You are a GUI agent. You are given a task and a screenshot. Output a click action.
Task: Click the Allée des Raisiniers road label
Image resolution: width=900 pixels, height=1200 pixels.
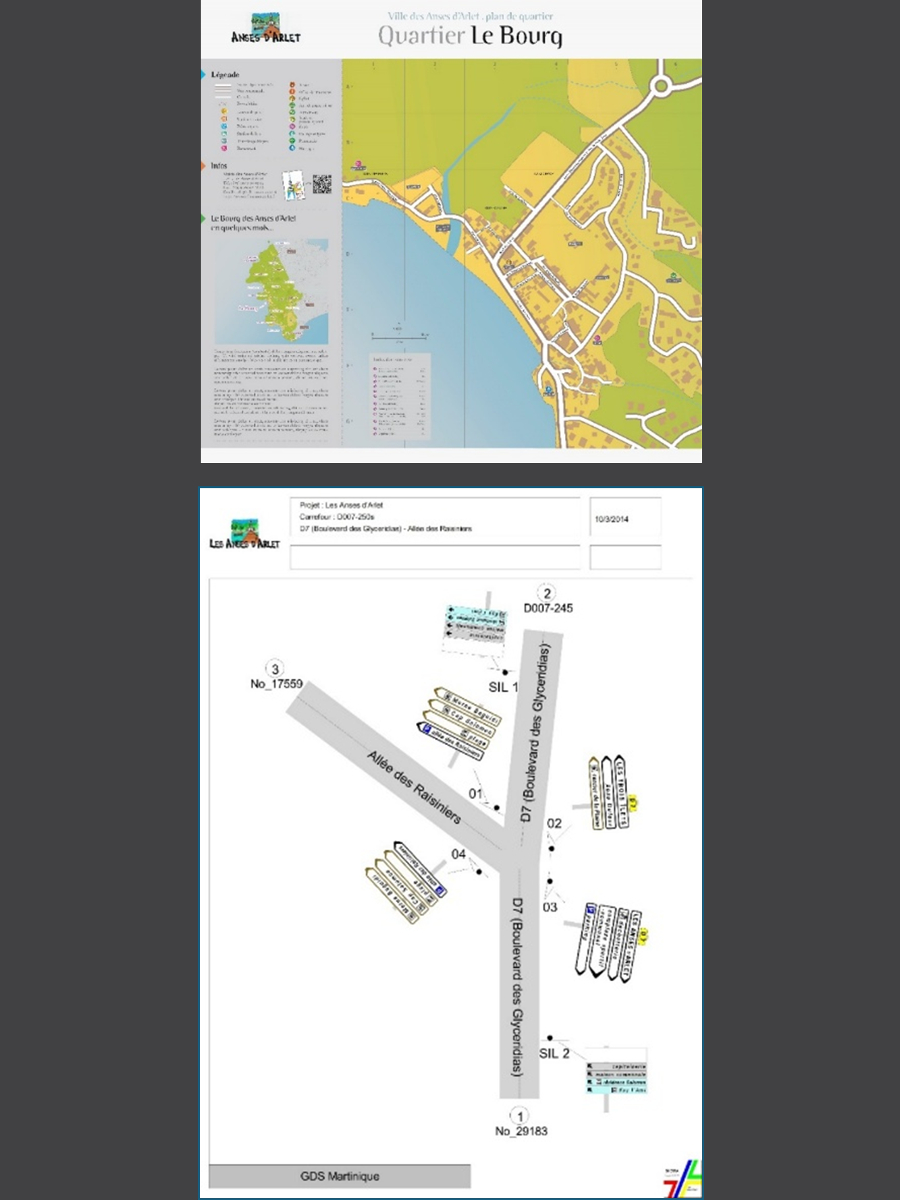click(413, 787)
